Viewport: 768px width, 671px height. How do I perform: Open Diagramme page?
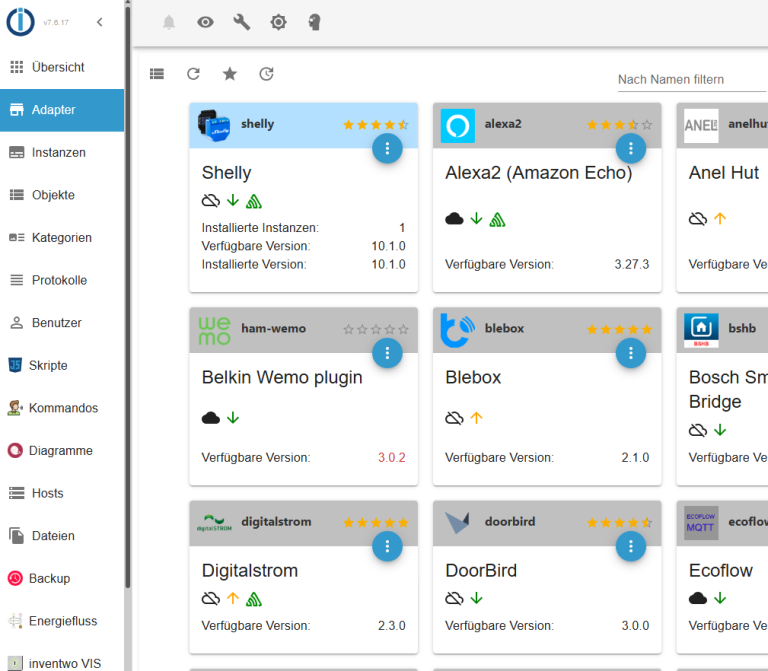[62, 451]
